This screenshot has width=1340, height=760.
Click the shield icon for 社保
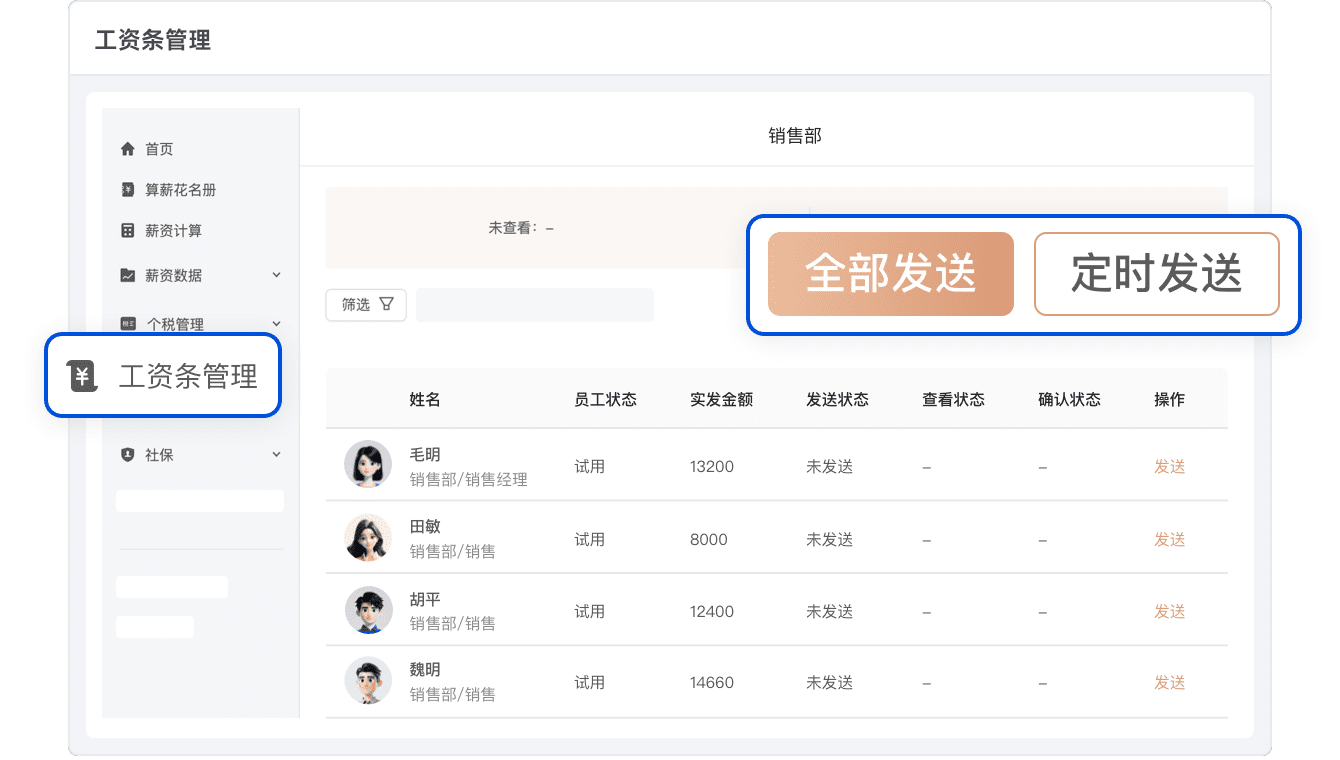pos(127,455)
